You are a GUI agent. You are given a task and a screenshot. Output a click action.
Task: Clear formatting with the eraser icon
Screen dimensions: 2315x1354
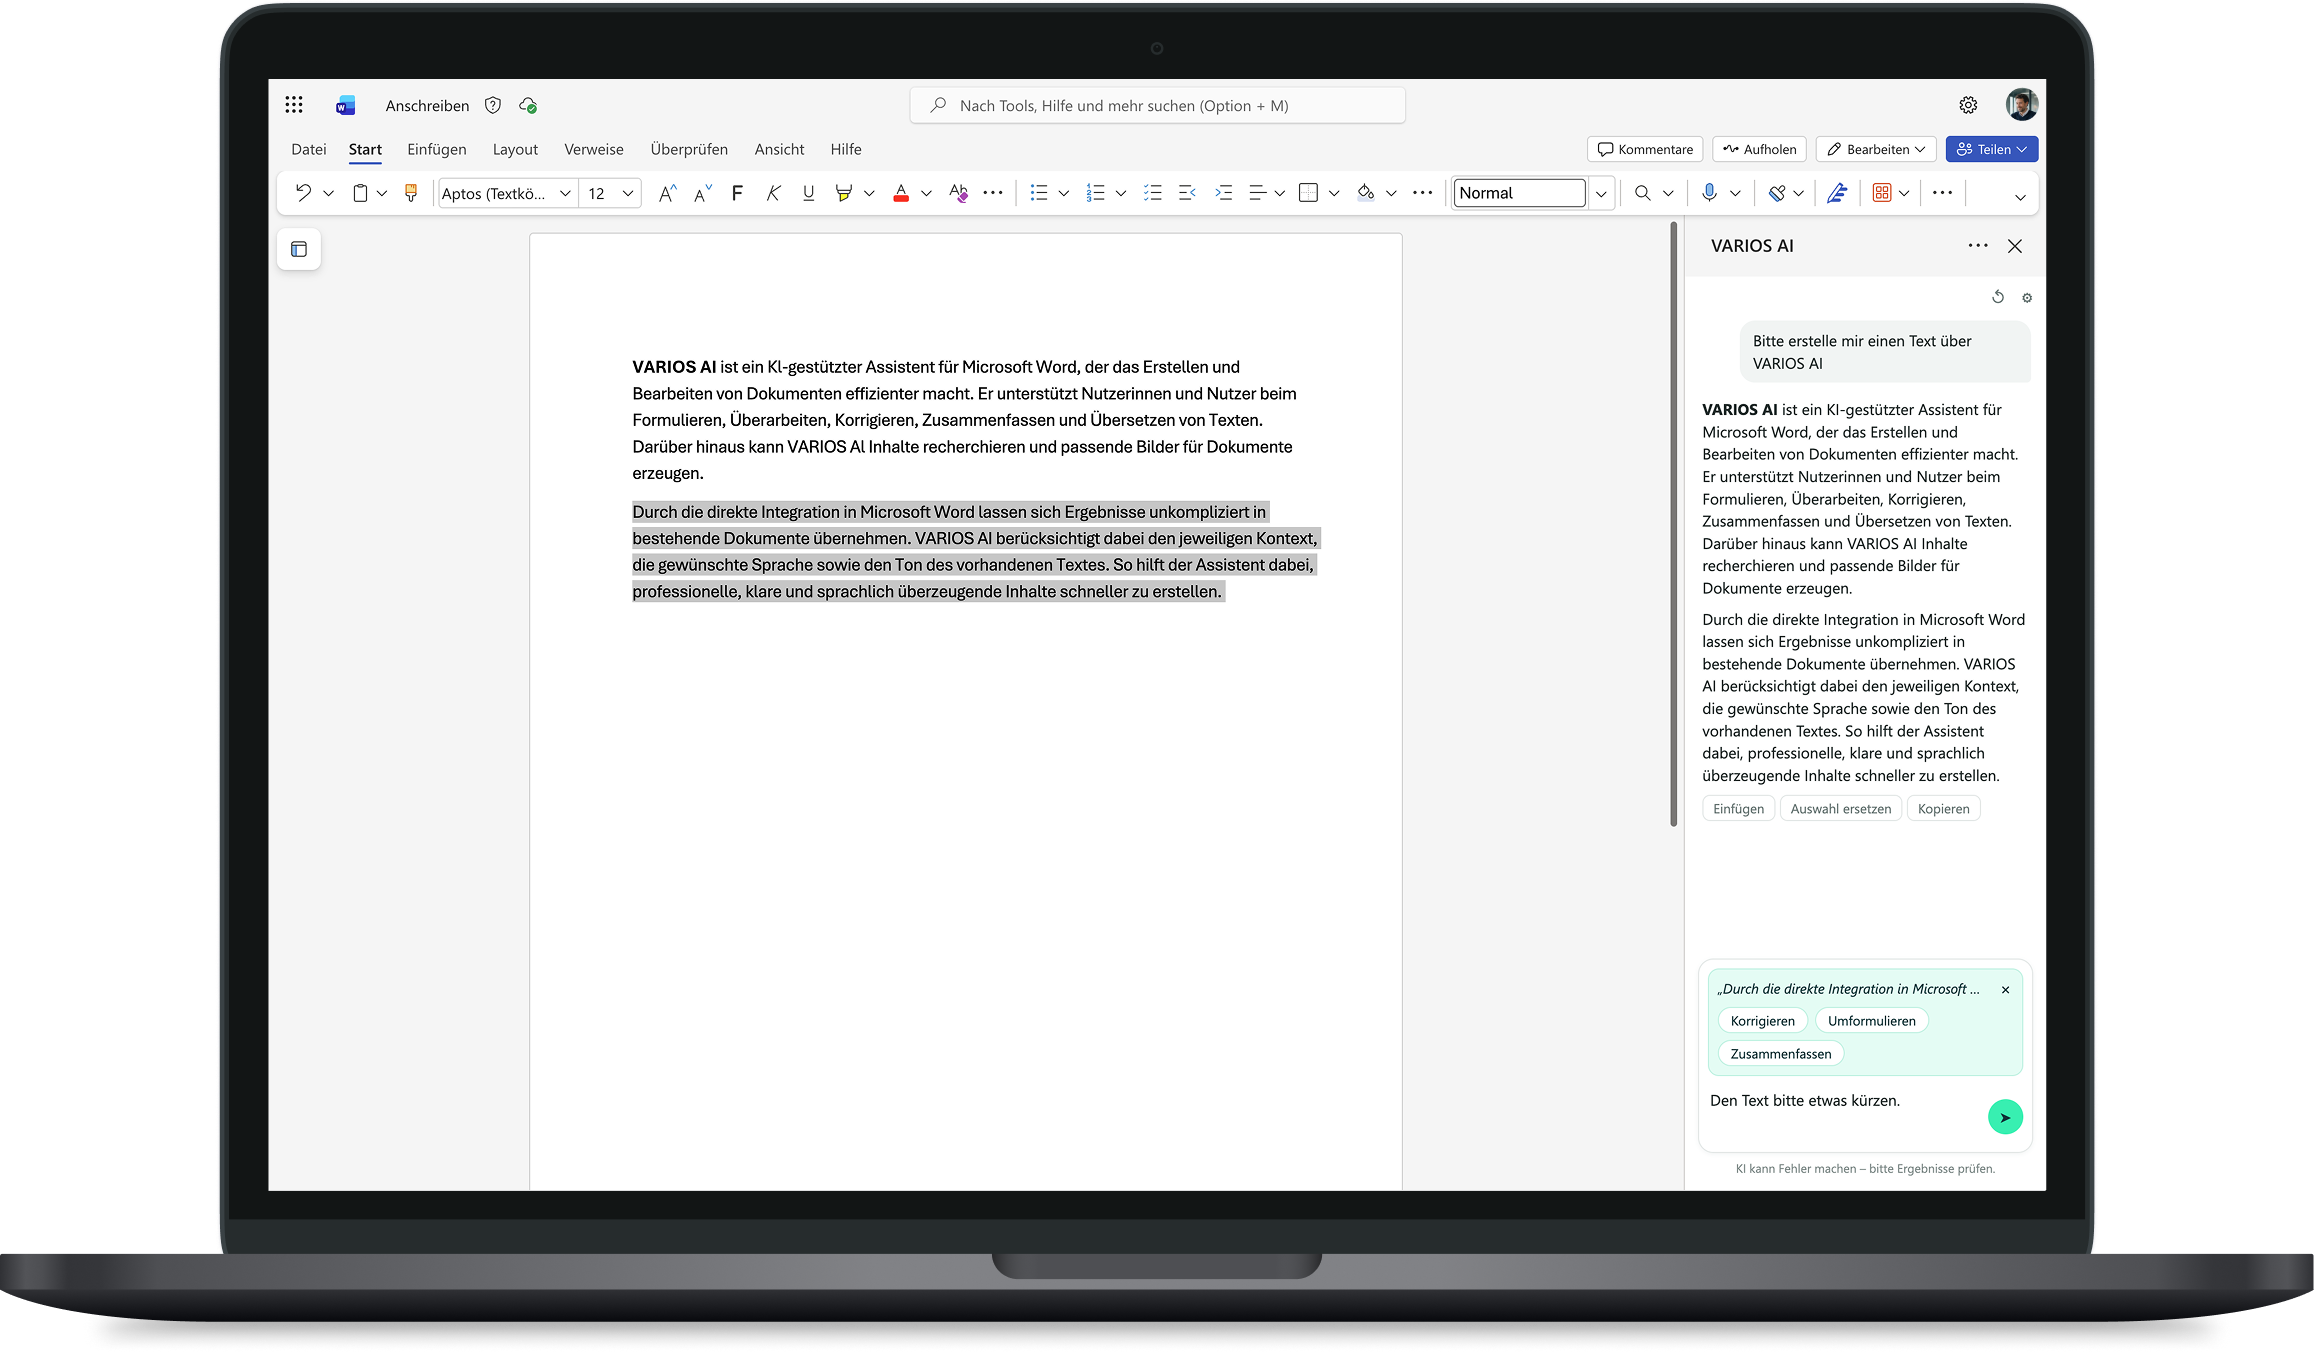959,193
